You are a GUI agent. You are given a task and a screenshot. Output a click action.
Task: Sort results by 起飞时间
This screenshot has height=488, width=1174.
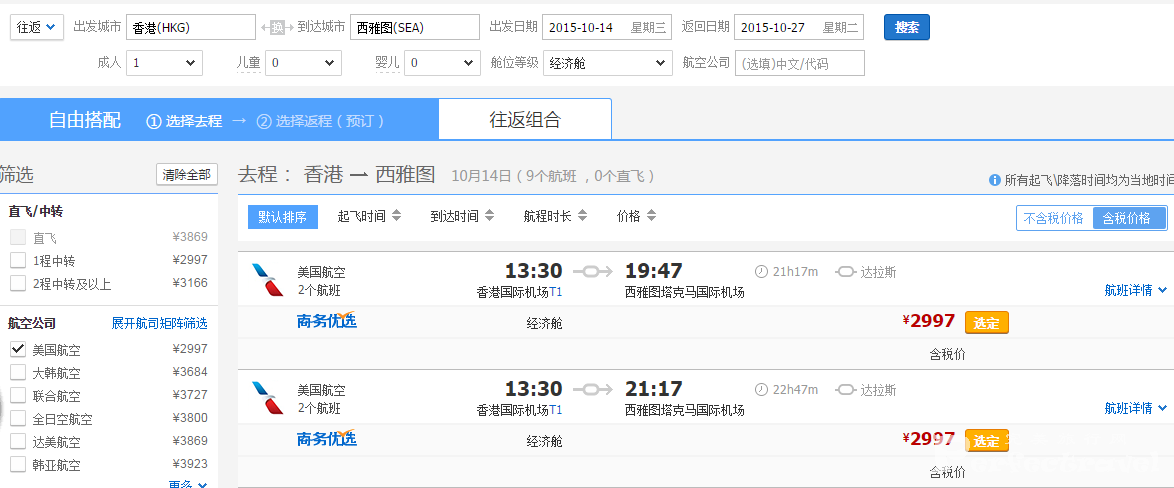362,216
